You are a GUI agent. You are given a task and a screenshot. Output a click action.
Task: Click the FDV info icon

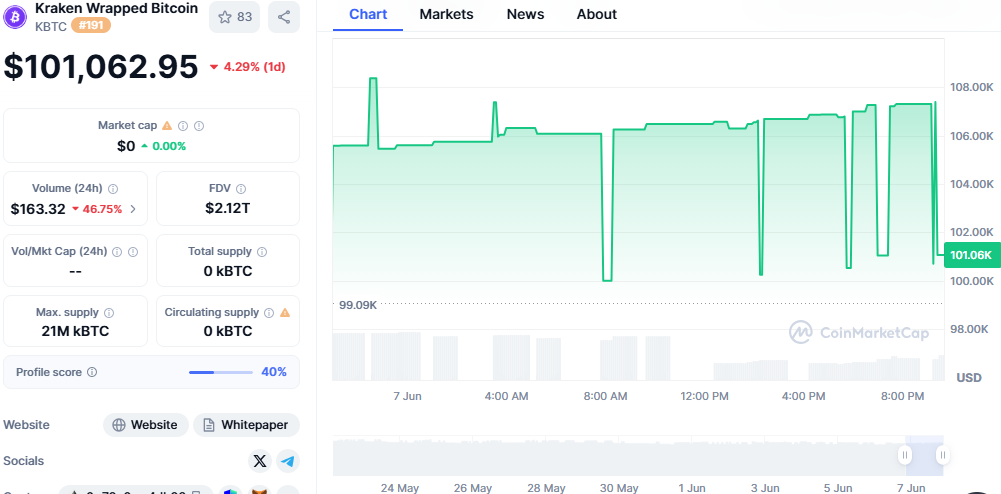tap(241, 188)
